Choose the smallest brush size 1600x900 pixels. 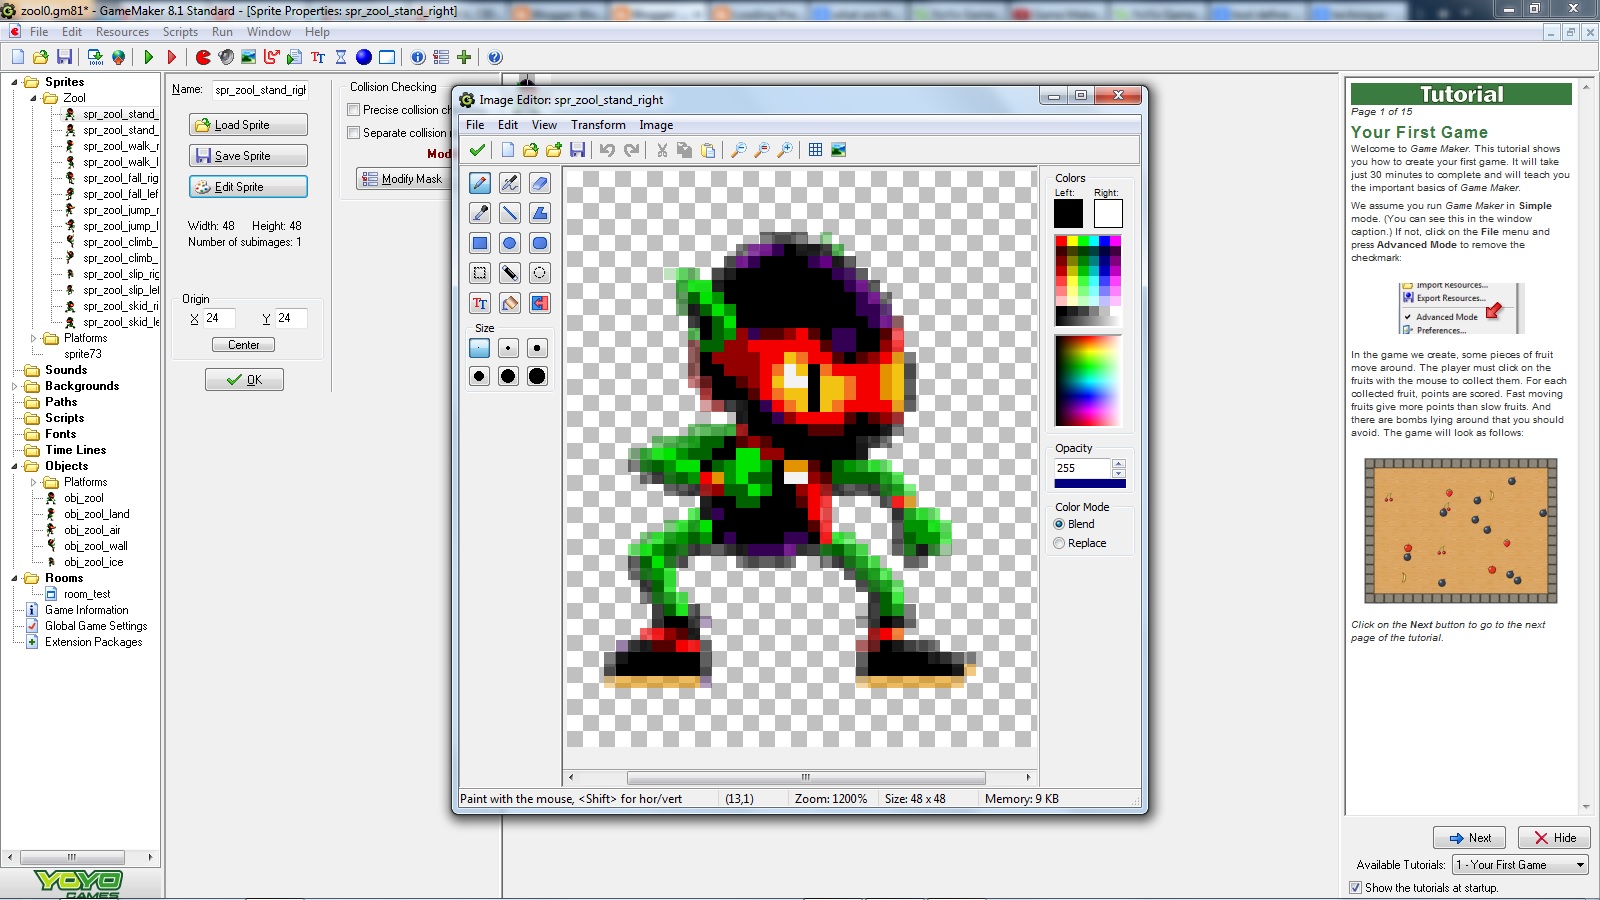[x=480, y=348]
